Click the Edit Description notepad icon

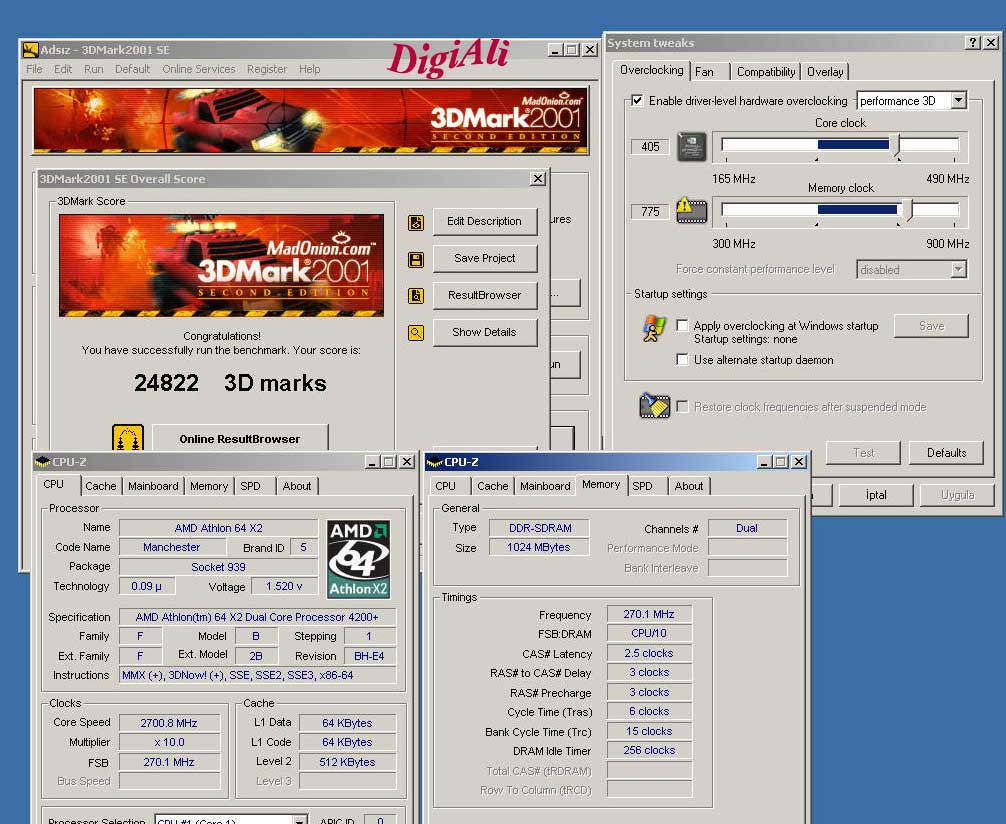(416, 223)
